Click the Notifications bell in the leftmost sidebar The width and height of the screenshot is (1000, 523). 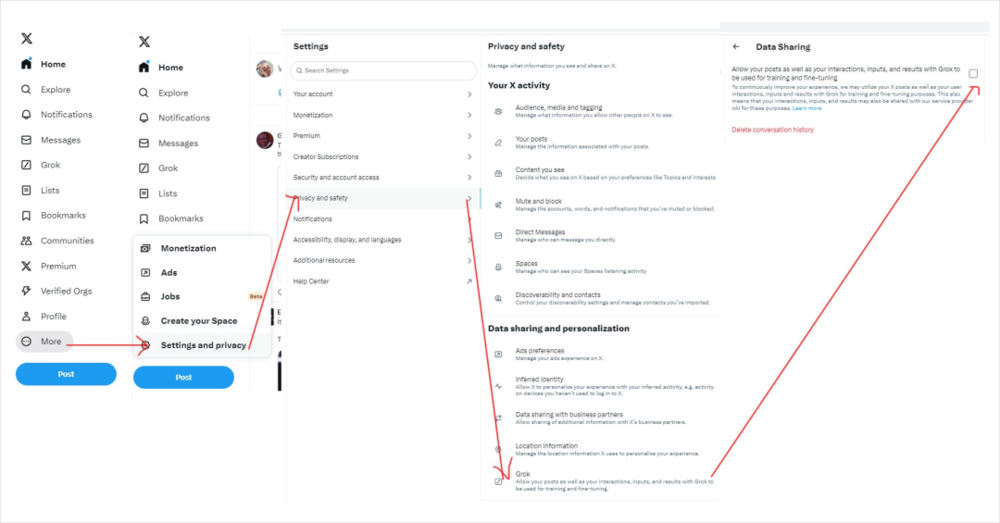point(26,115)
